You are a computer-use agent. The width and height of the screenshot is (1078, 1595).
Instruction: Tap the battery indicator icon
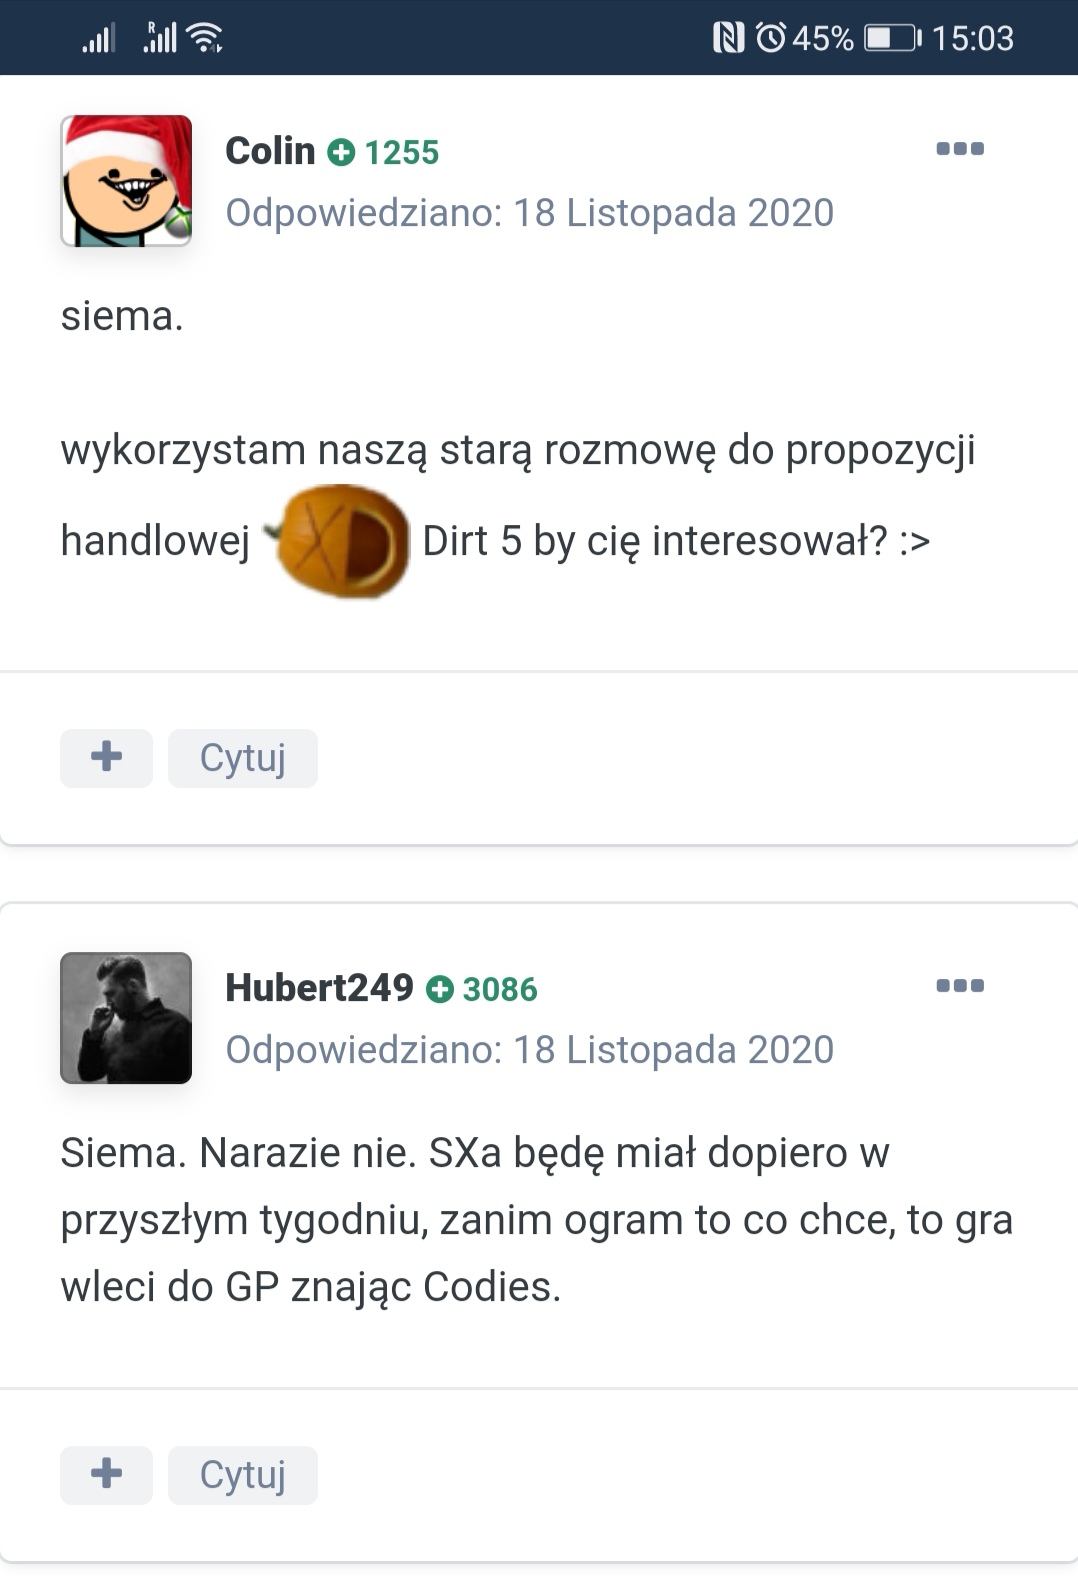coord(892,38)
